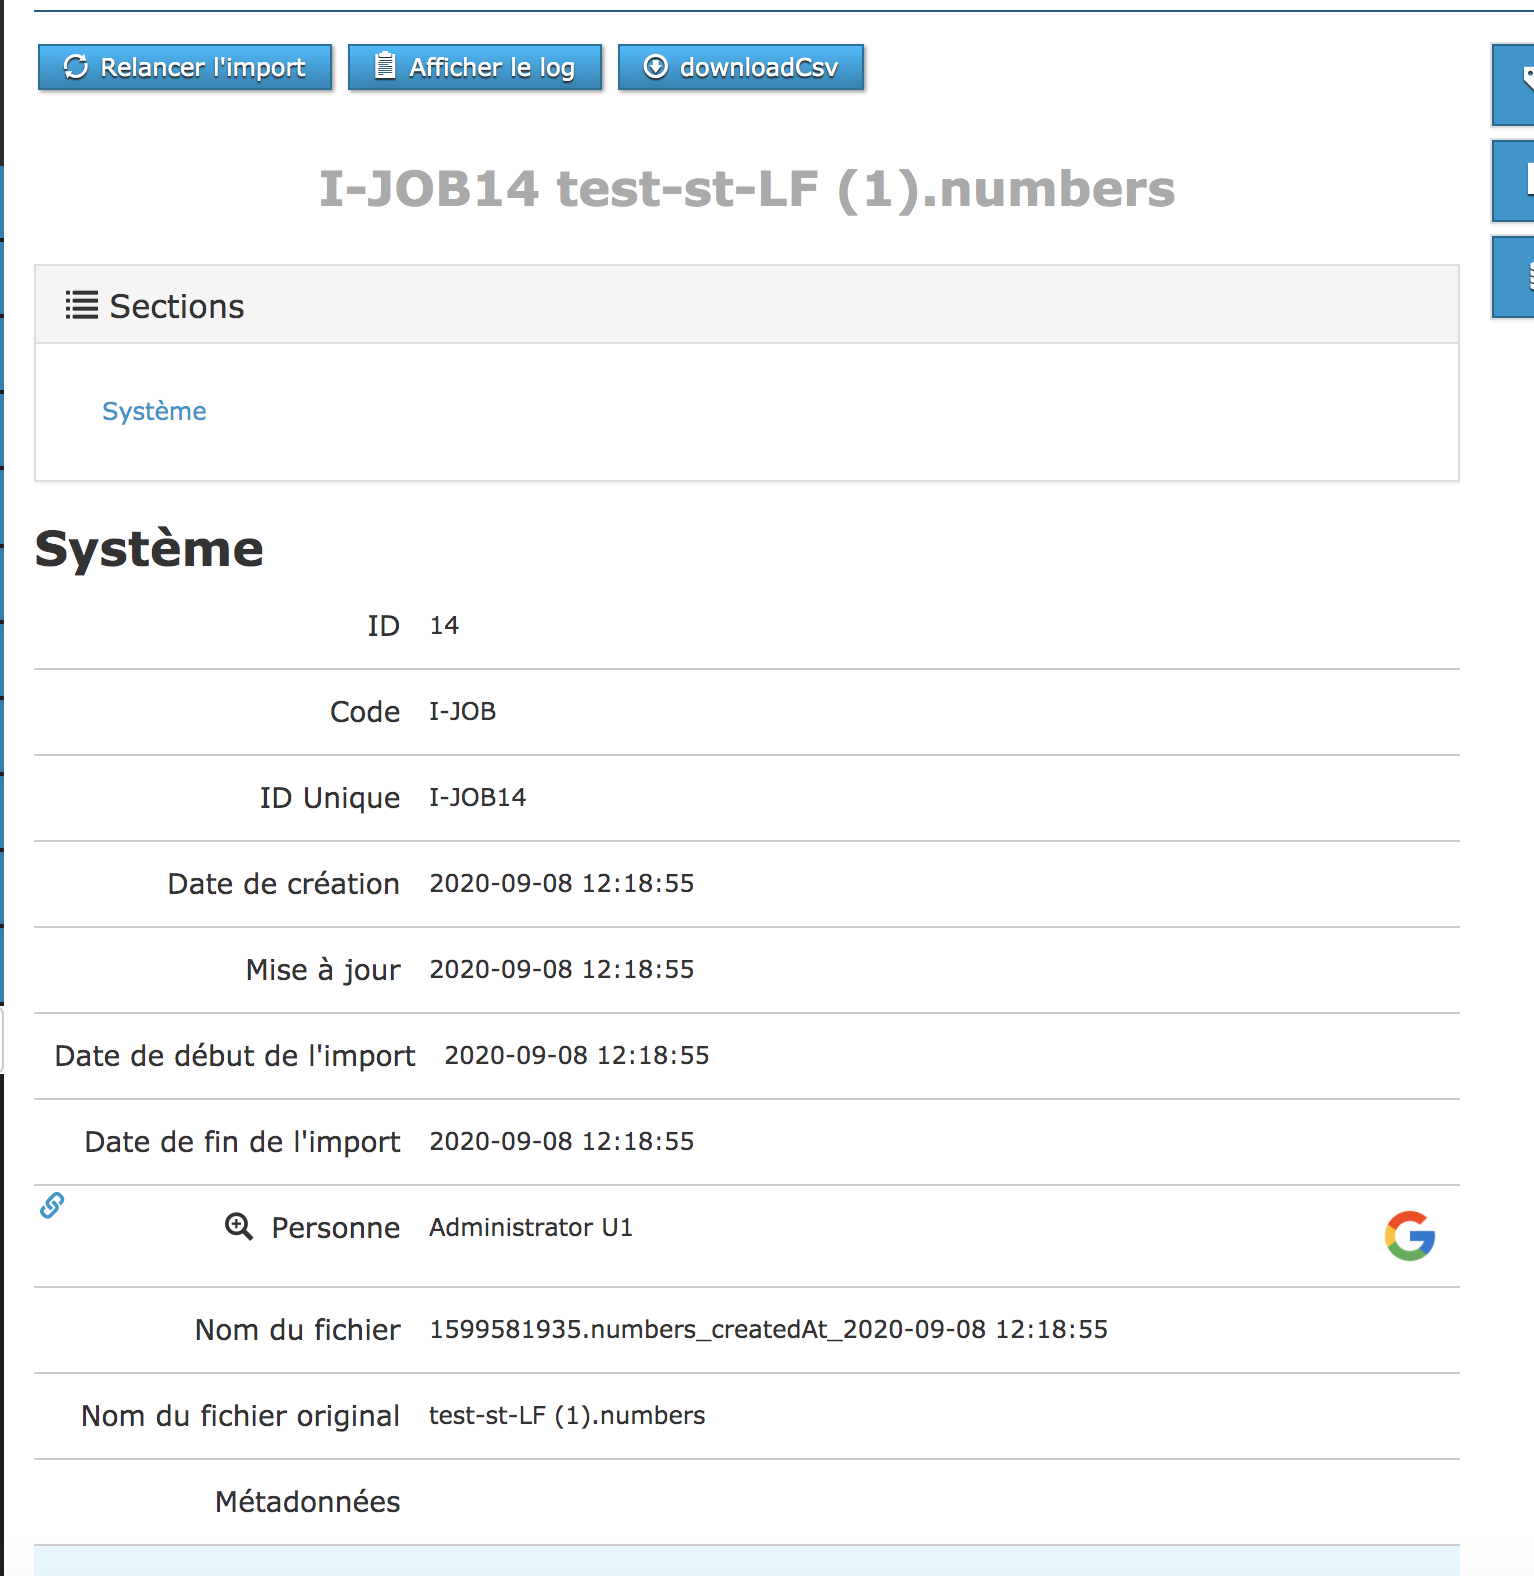Click the Code value I-JOB
Viewport: 1534px width, 1576px height.
[x=462, y=711]
